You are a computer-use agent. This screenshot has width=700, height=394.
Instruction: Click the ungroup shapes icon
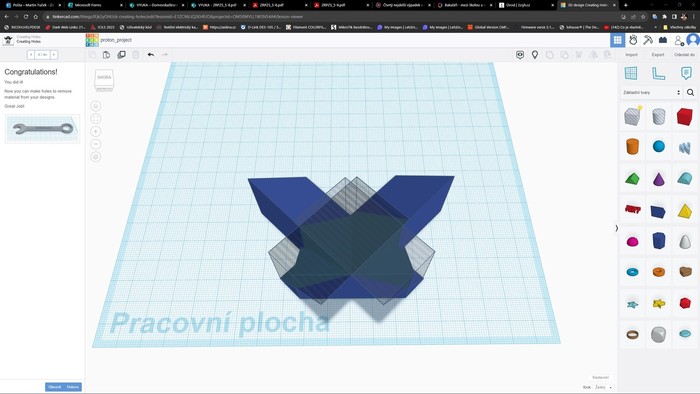(x=564, y=54)
